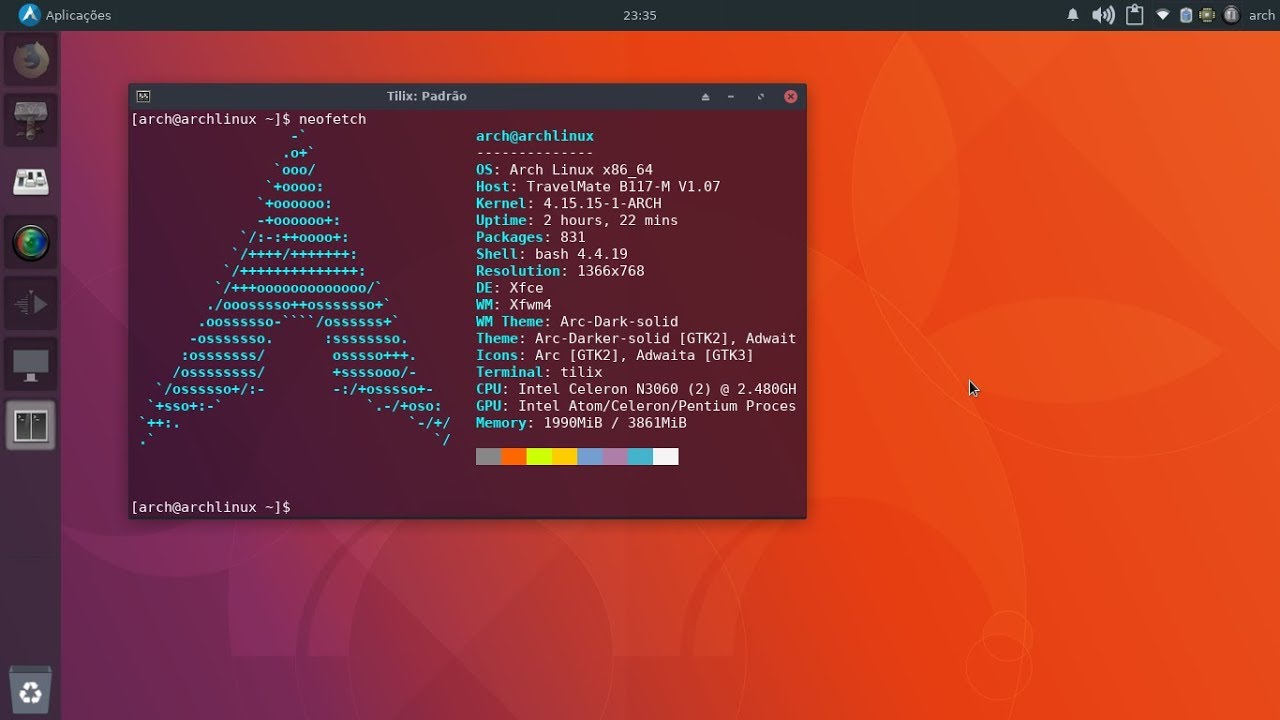
Task: Click the Tilix window menu icon
Action: coord(143,96)
